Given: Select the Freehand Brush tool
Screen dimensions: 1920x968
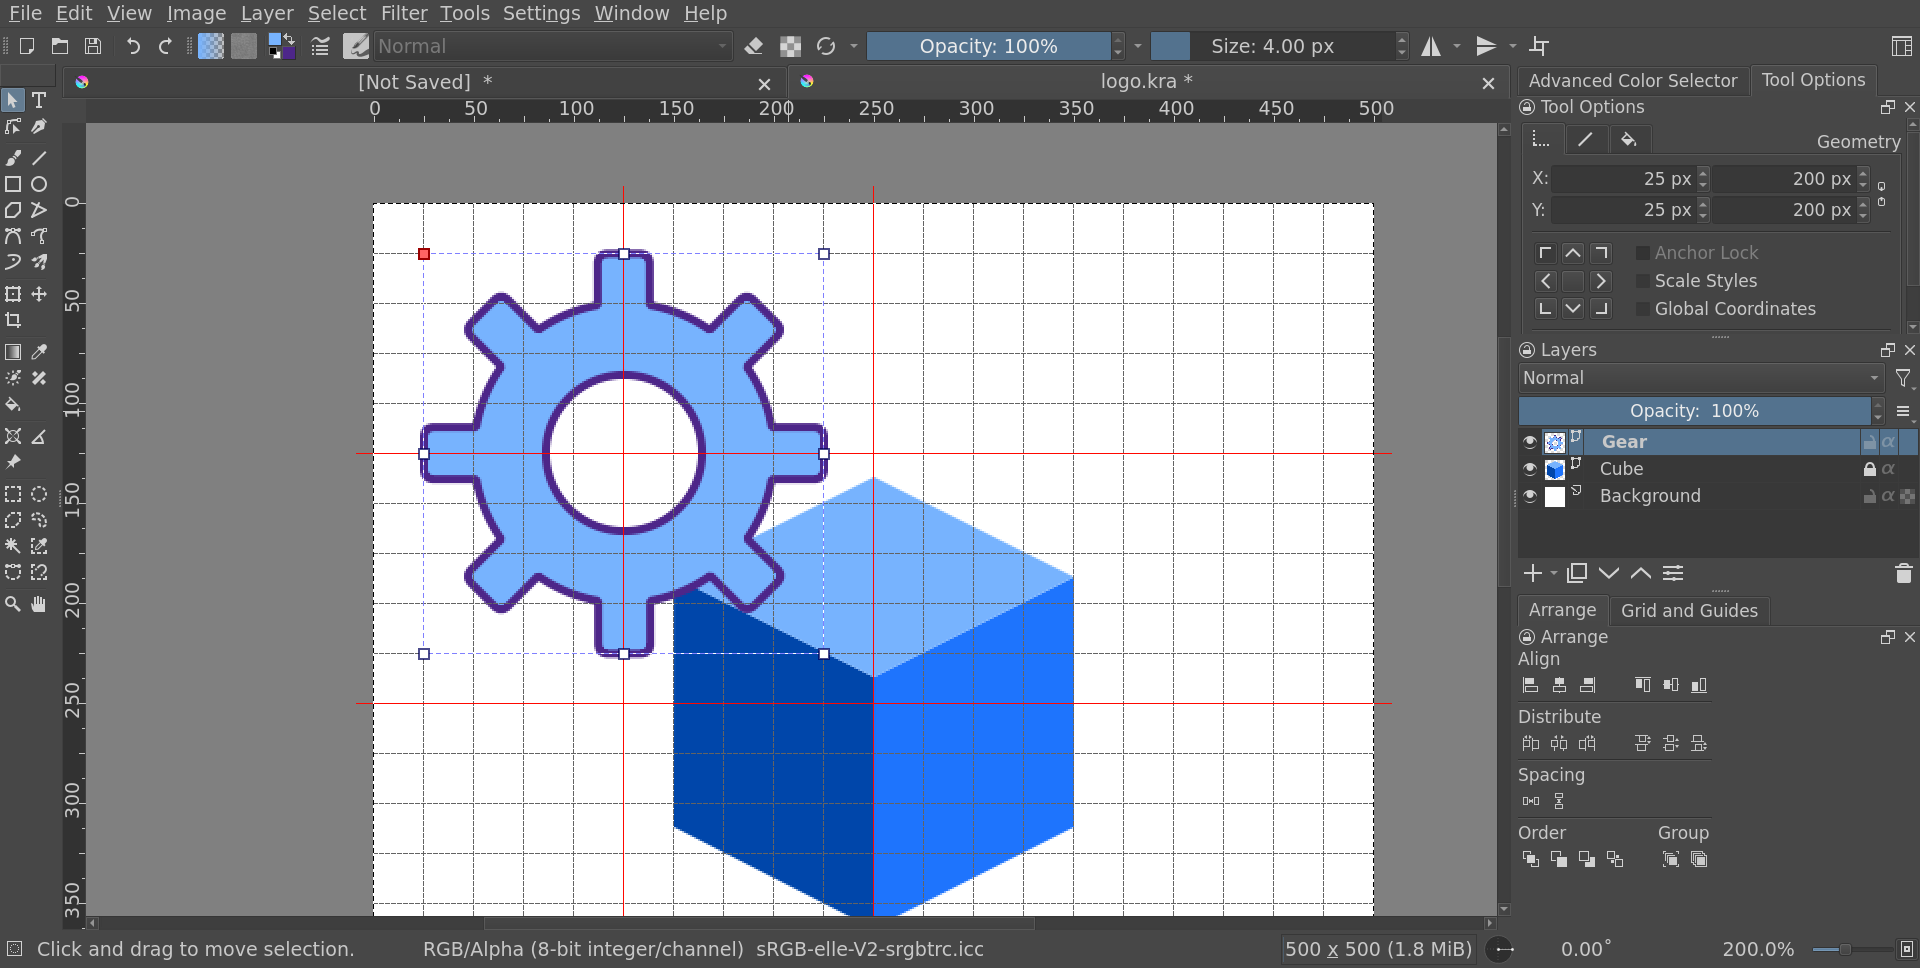Looking at the screenshot, I should click(x=13, y=158).
